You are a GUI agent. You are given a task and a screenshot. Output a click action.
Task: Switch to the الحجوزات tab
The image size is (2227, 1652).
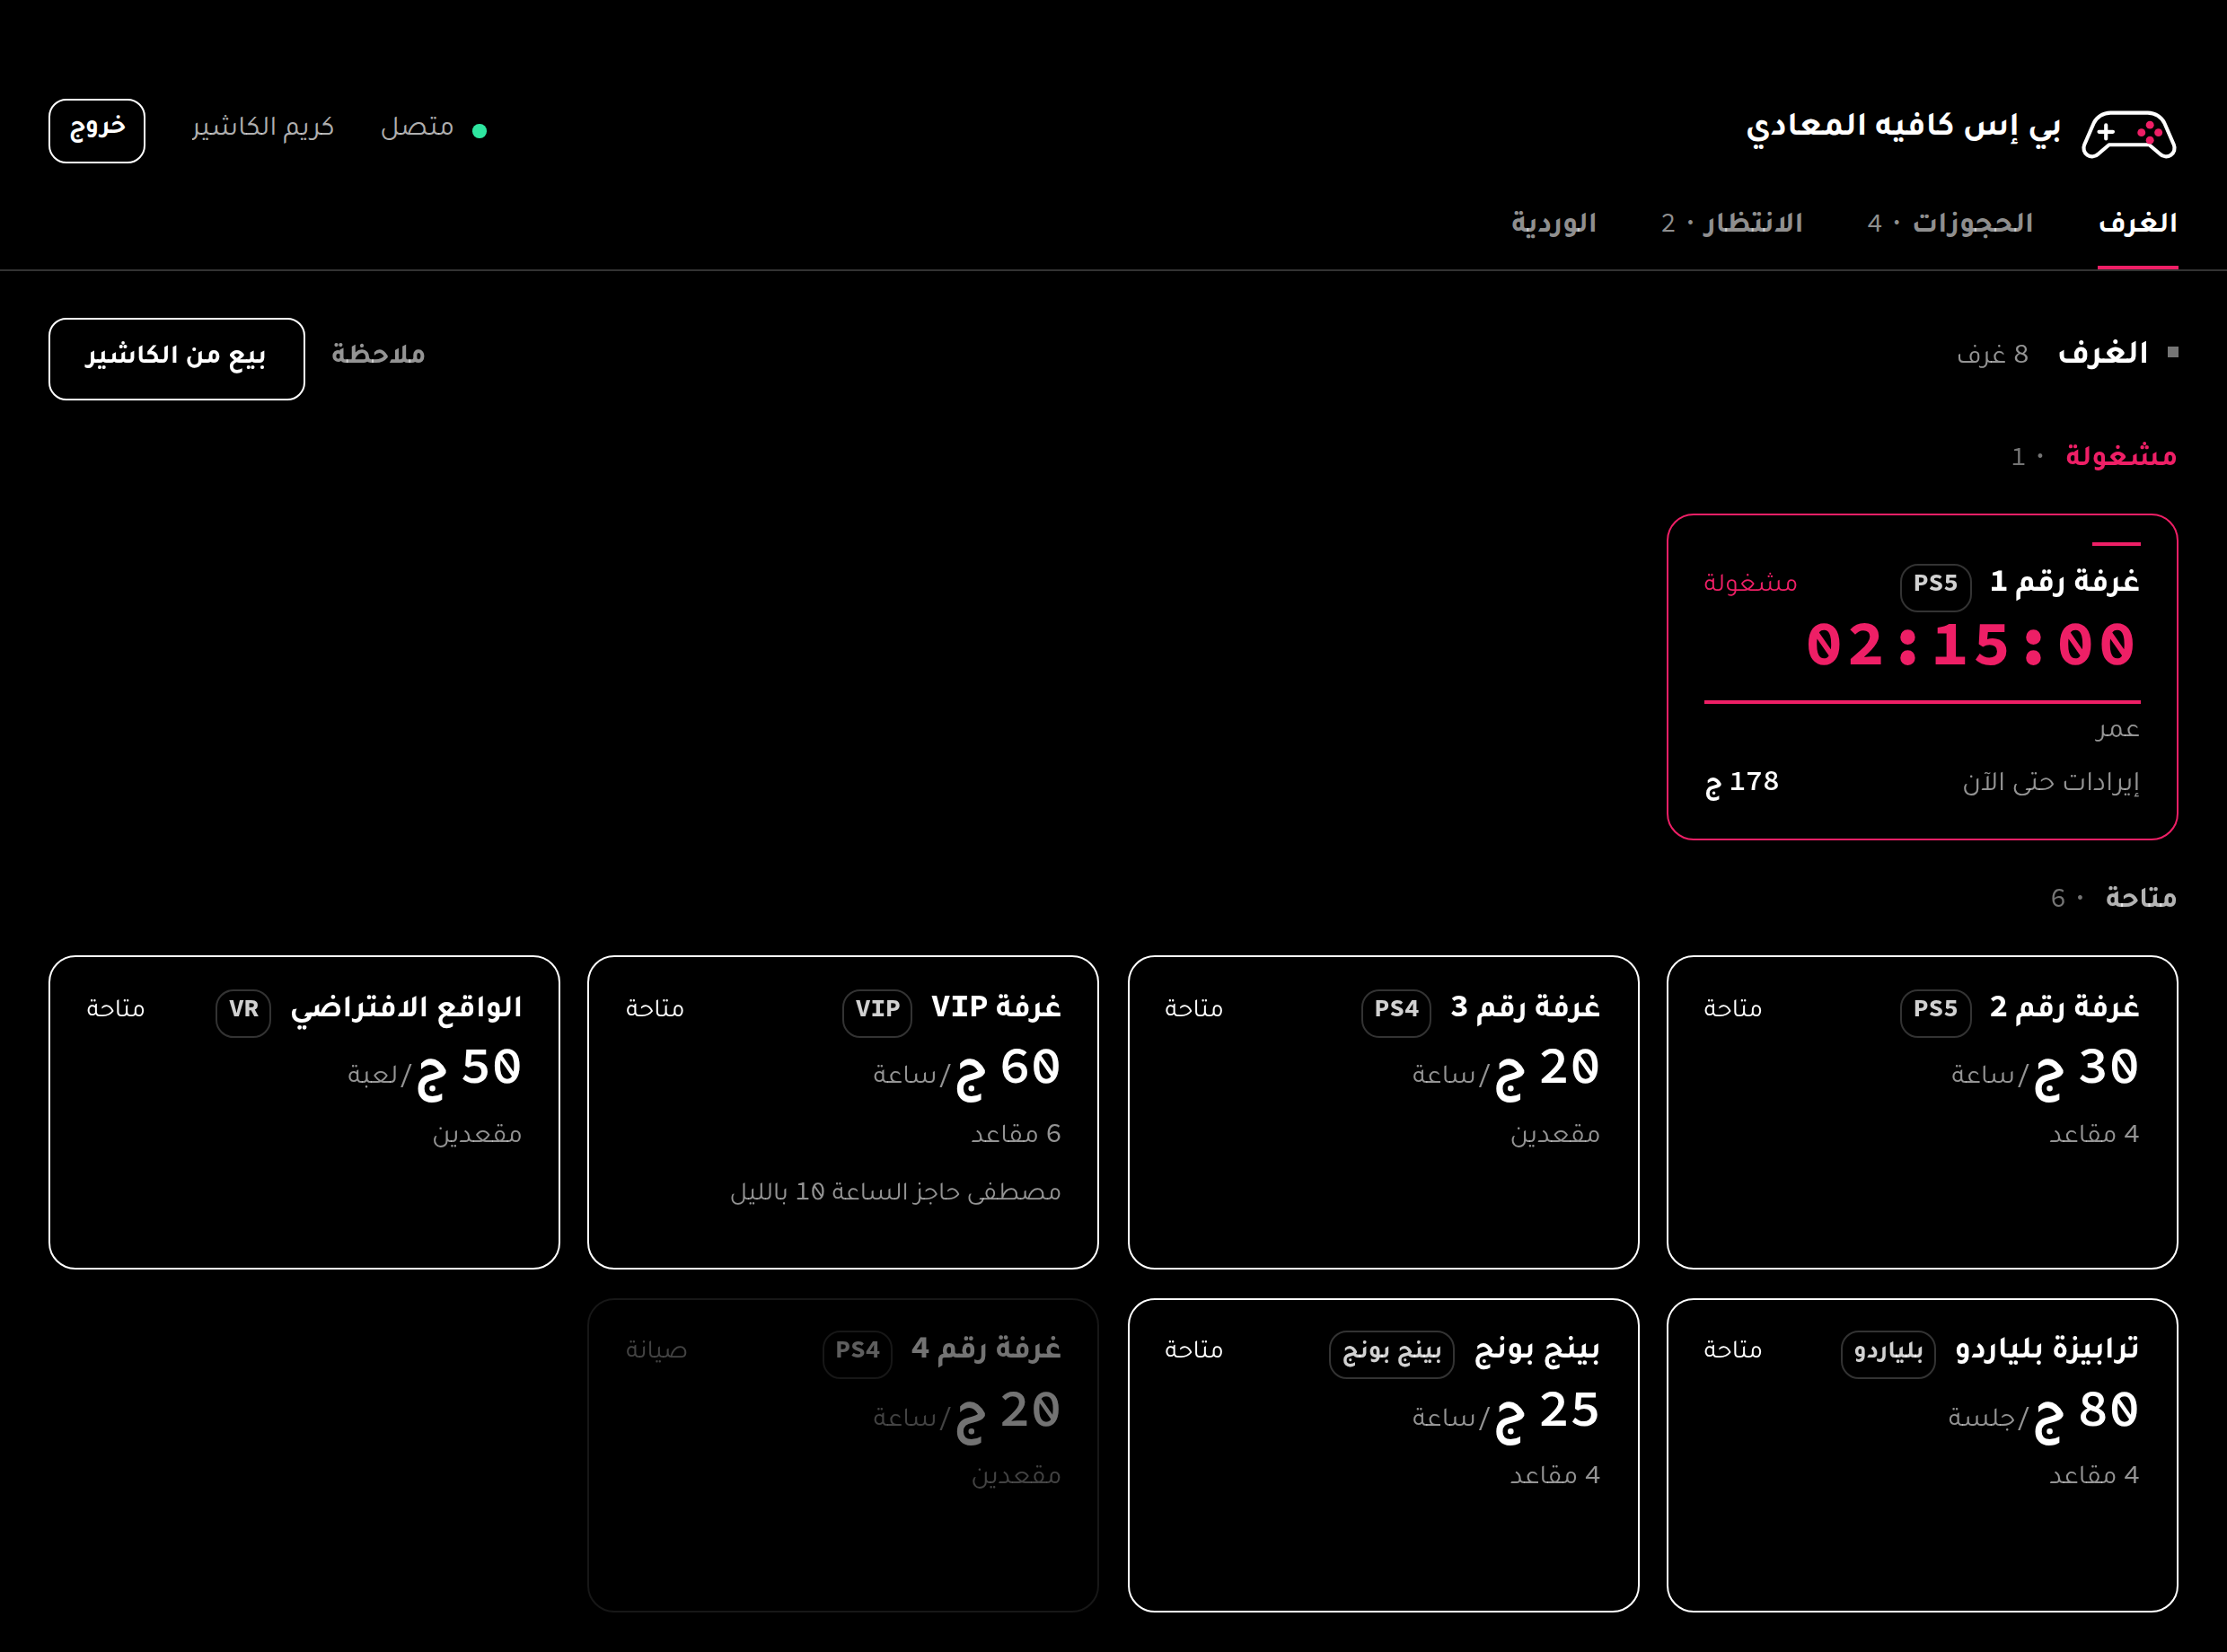pyautogui.click(x=1950, y=223)
